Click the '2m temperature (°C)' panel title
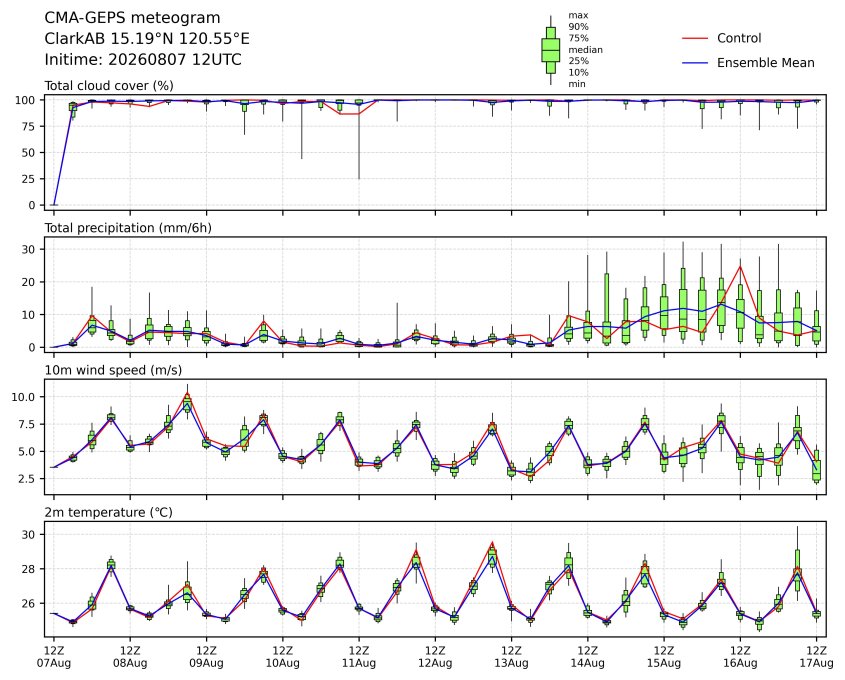The width and height of the screenshot is (845, 680). (x=108, y=512)
